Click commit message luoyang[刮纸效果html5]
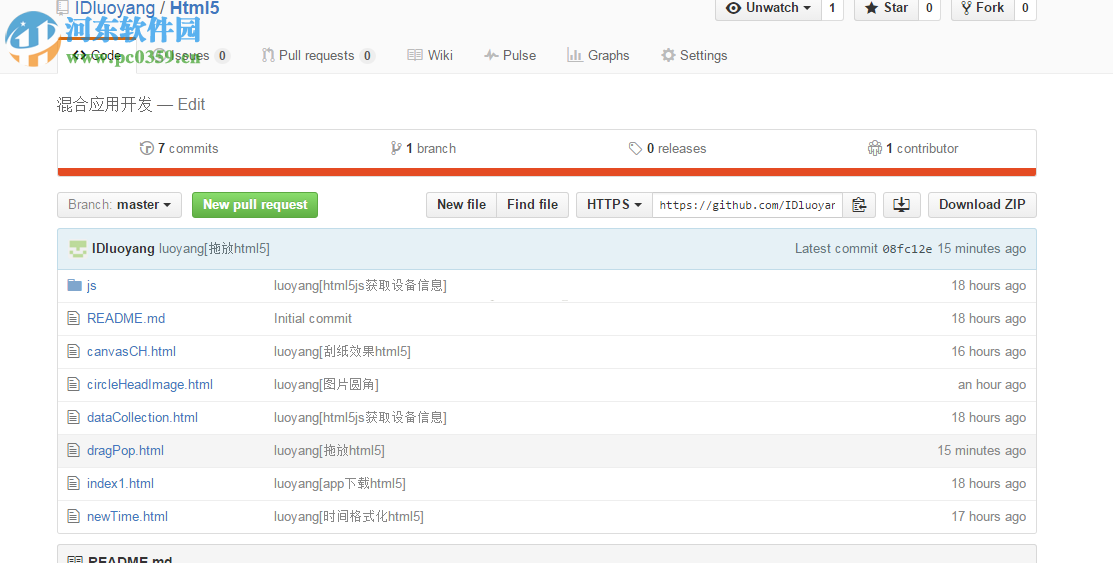The width and height of the screenshot is (1113, 563). tap(342, 351)
